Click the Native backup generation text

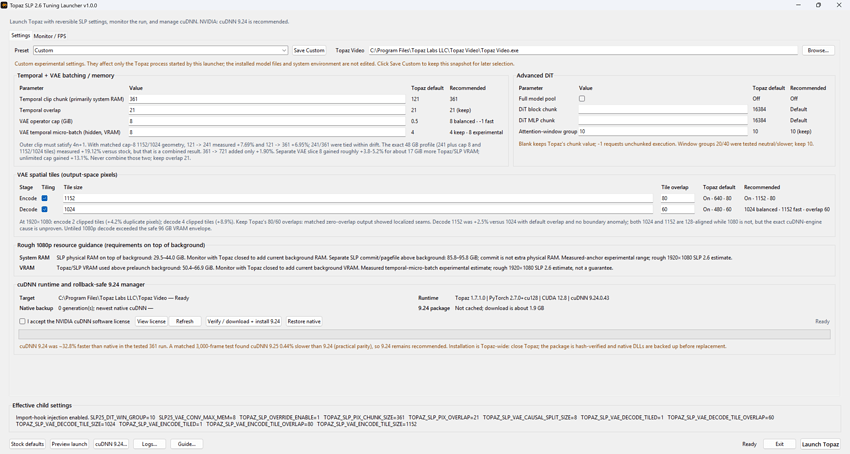pyautogui.click(x=106, y=308)
